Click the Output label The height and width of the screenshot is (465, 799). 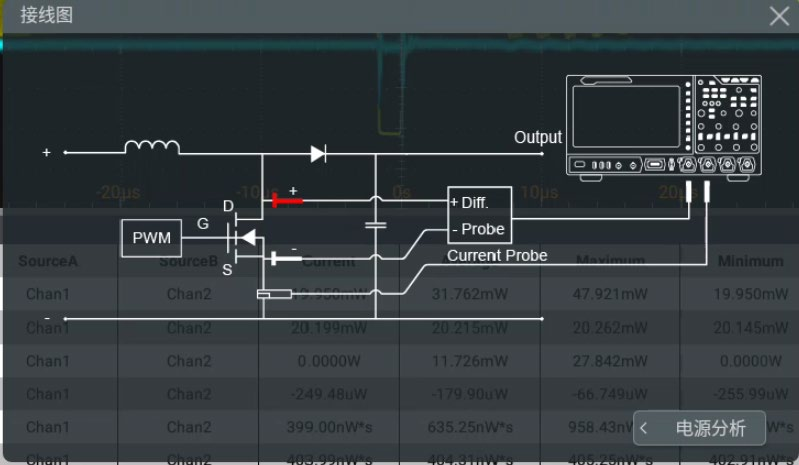[x=538, y=138]
